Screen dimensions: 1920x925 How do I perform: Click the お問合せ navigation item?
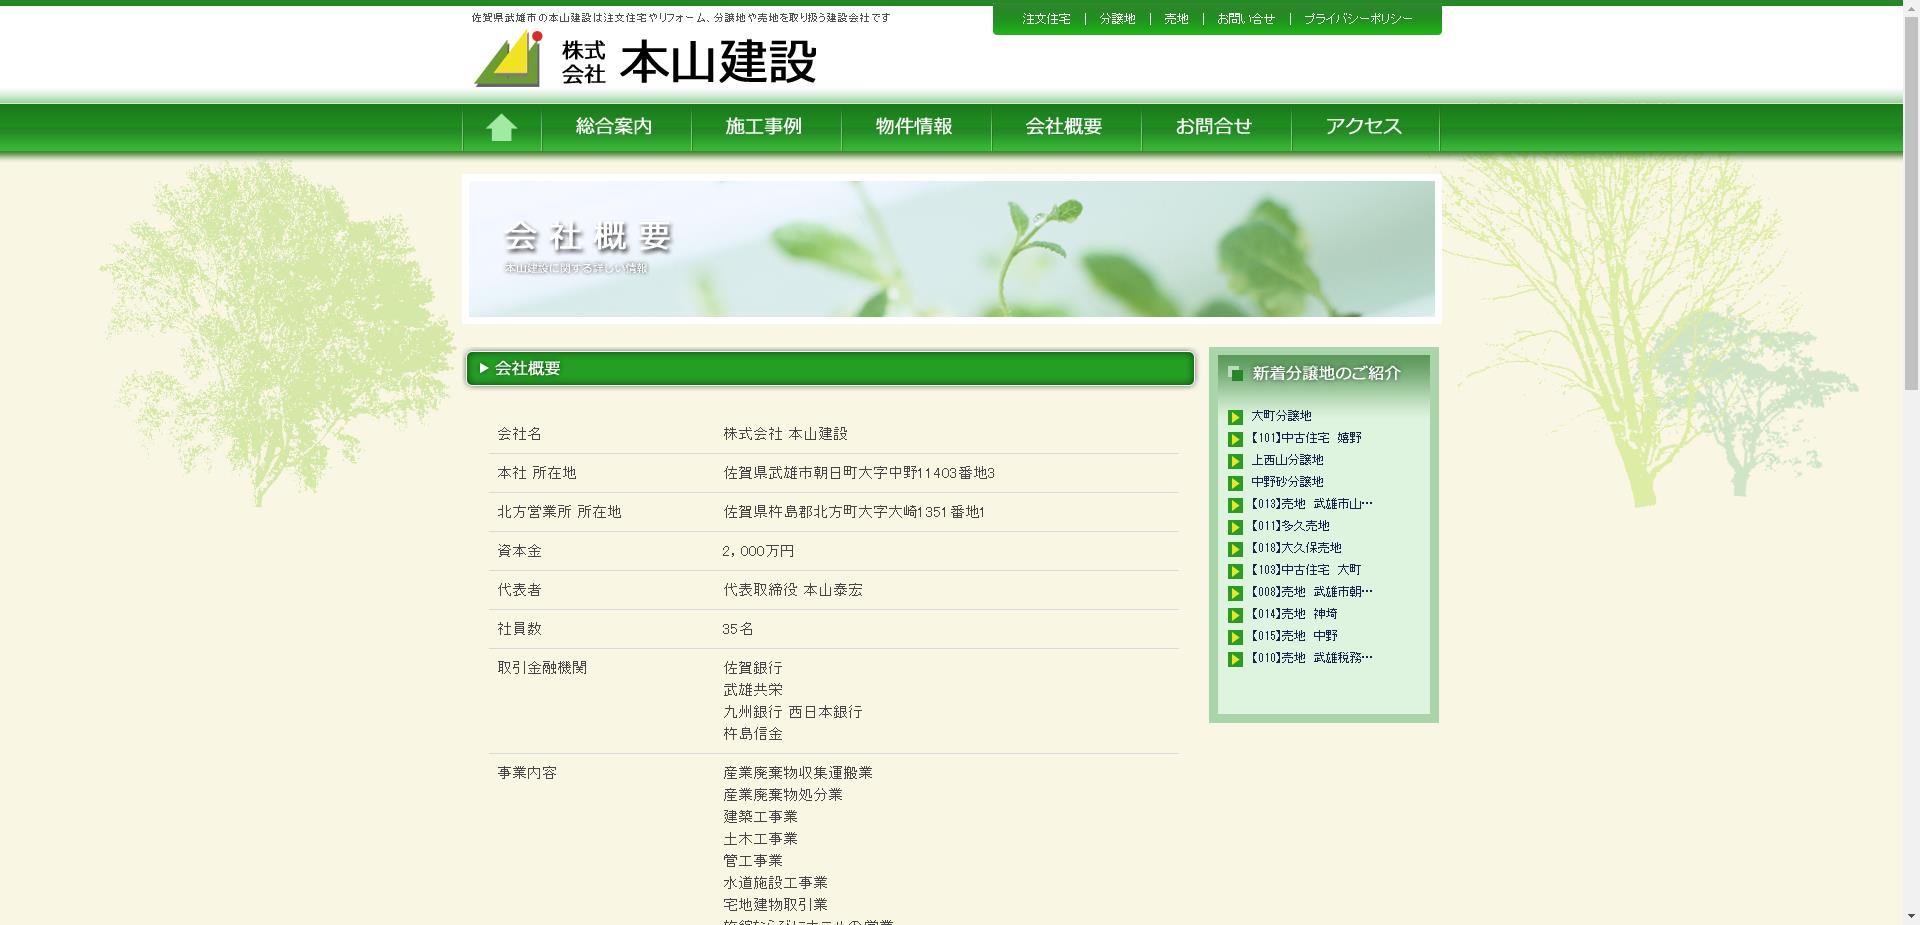(x=1215, y=127)
